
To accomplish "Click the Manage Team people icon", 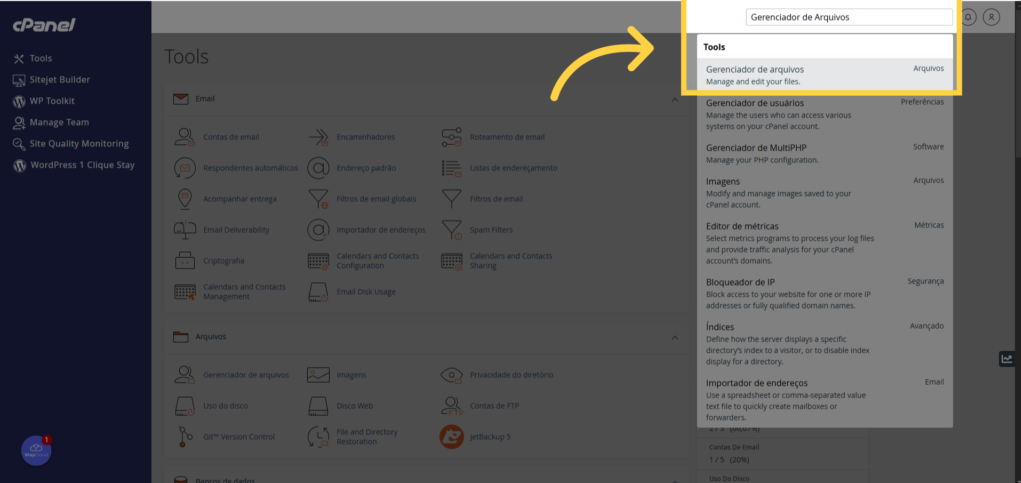I will pos(19,122).
